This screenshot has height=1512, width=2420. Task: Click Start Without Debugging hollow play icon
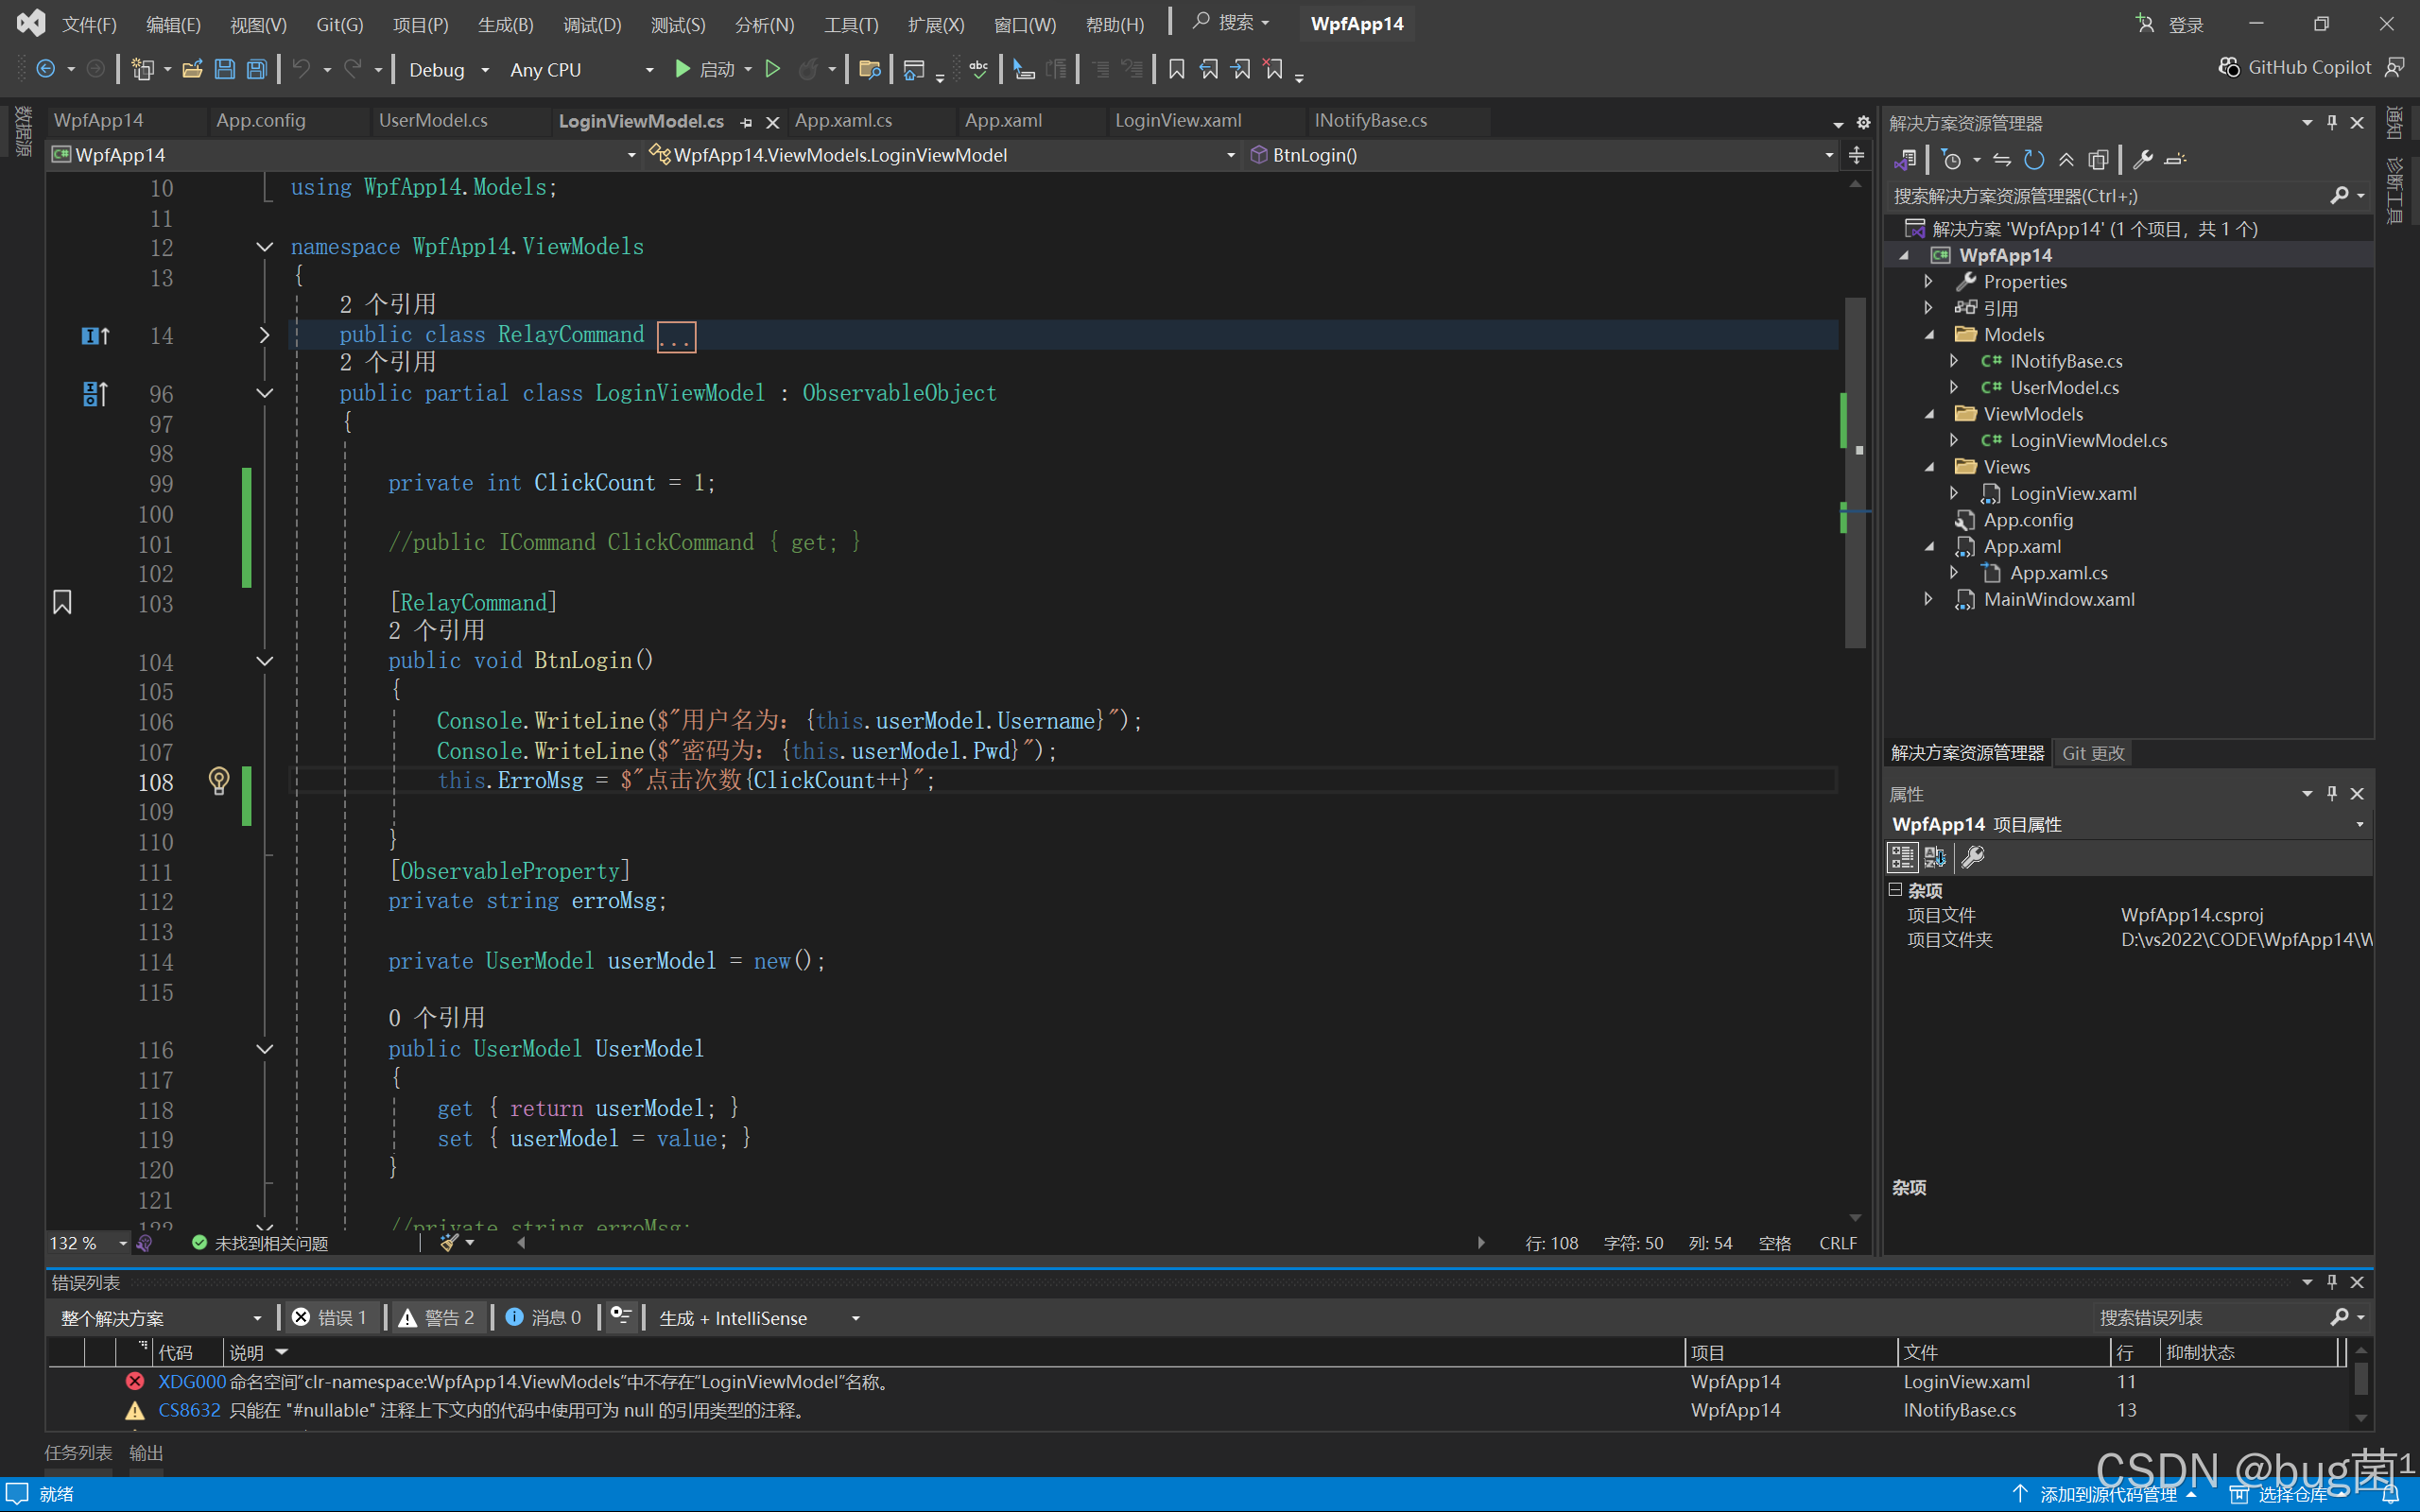(772, 69)
